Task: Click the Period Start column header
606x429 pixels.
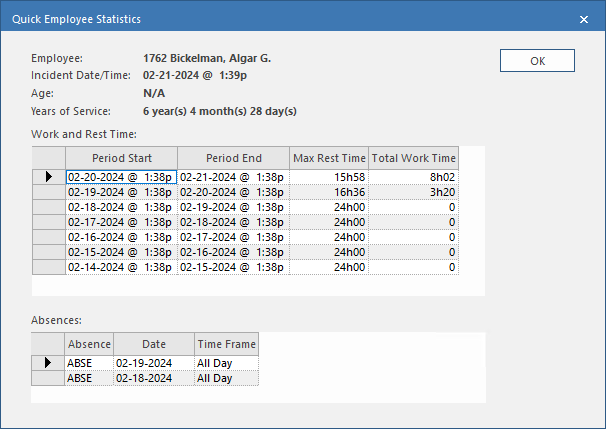Action: [121, 158]
